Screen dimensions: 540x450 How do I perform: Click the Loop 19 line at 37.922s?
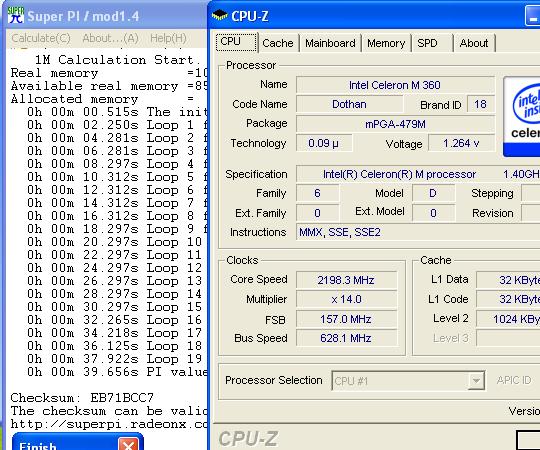(x=115, y=359)
